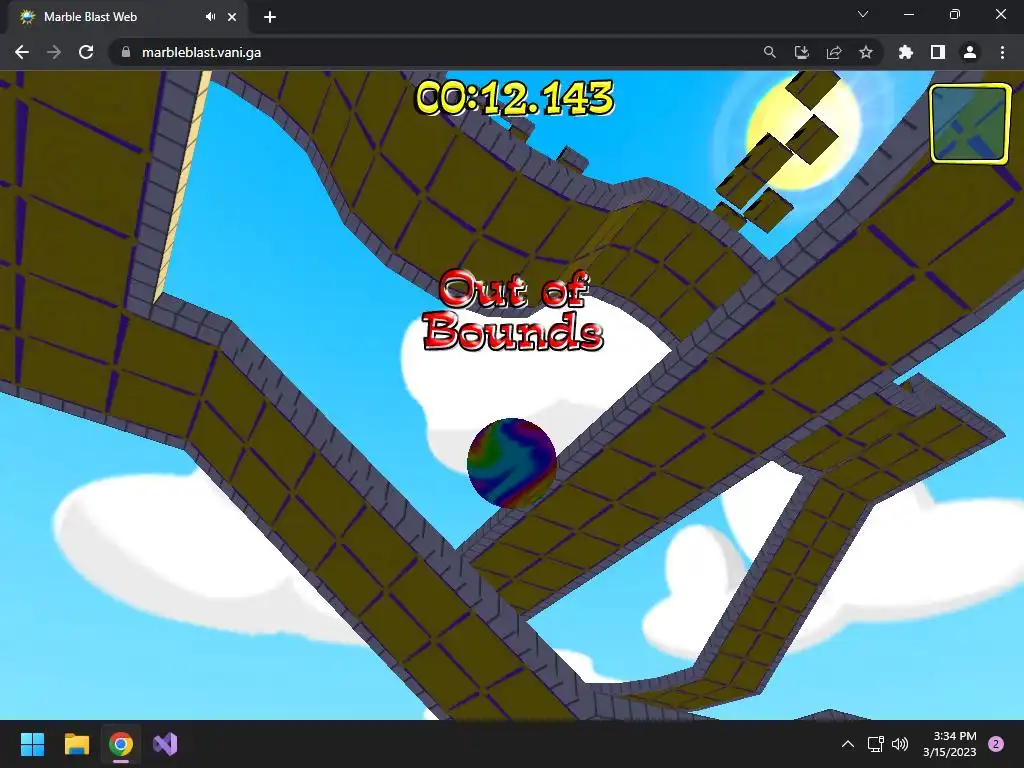The width and height of the screenshot is (1024, 768).
Task: Close the Marble Blast Web tab
Action: (x=232, y=17)
